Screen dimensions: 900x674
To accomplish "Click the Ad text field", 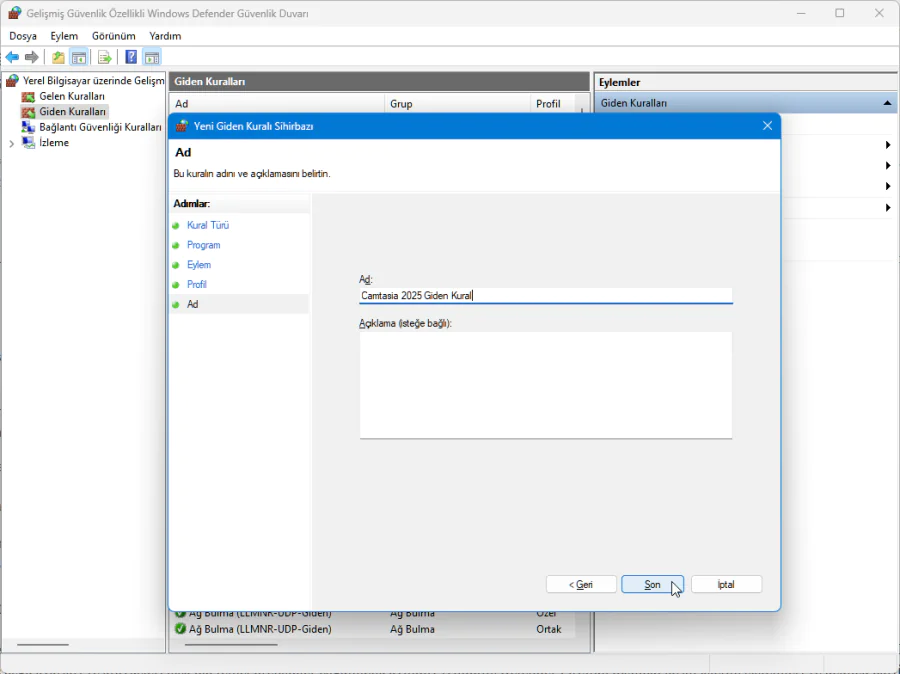I will 545,296.
